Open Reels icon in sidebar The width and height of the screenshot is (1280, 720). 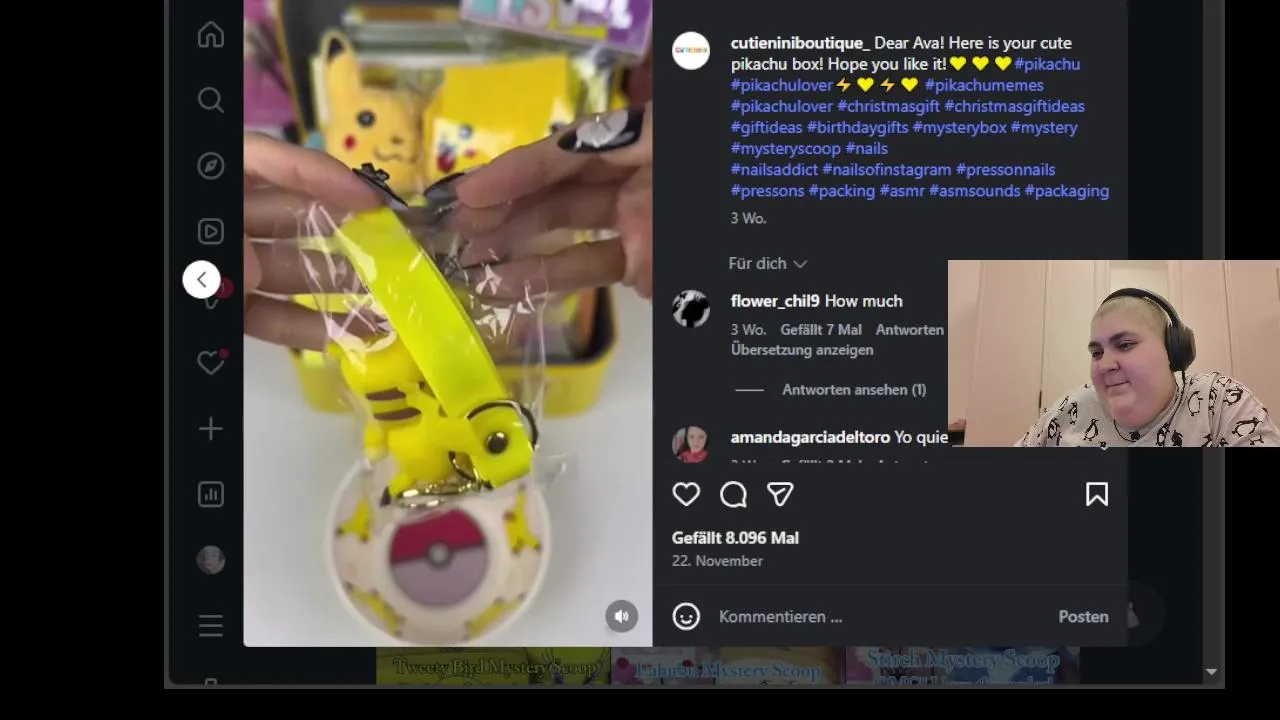tap(210, 232)
